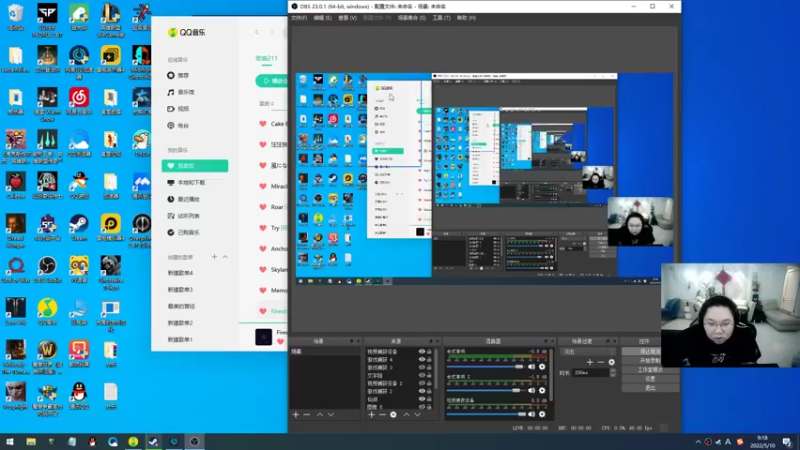Screen dimensions: 800x450
Task: Switch to QQ音乐 taskbar icon
Action: [x=133, y=442]
